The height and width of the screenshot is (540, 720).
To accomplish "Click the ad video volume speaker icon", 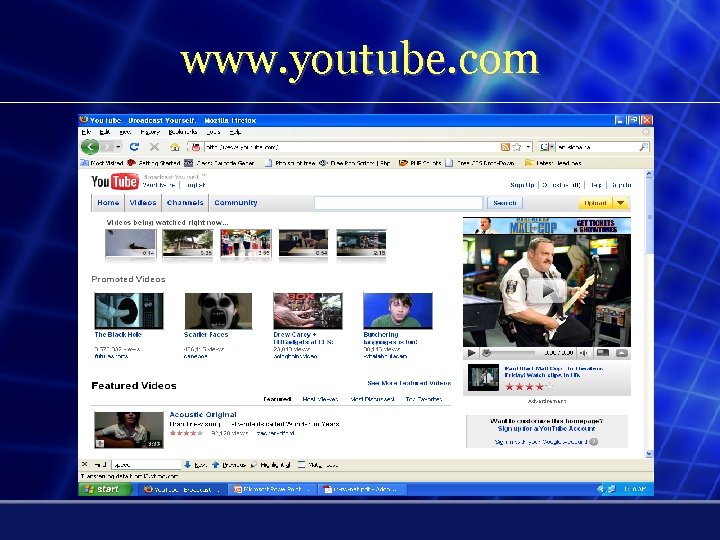I will tap(584, 353).
